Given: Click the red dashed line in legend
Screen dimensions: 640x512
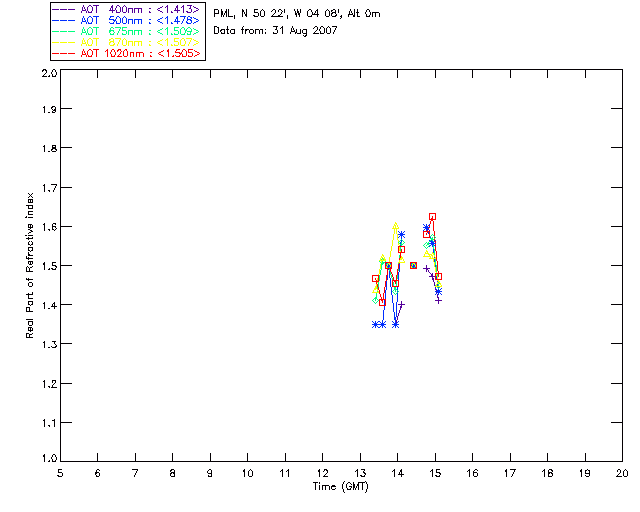Looking at the screenshot, I should [x=64, y=53].
